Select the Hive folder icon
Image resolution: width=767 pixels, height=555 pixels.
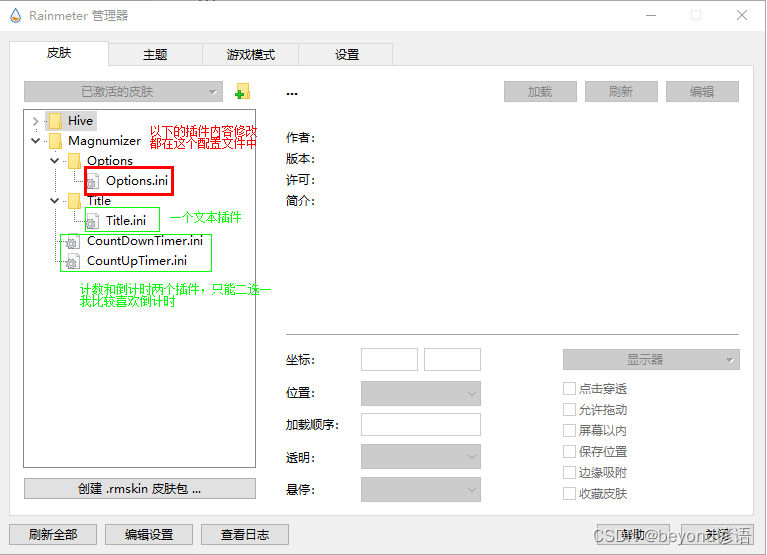55,121
